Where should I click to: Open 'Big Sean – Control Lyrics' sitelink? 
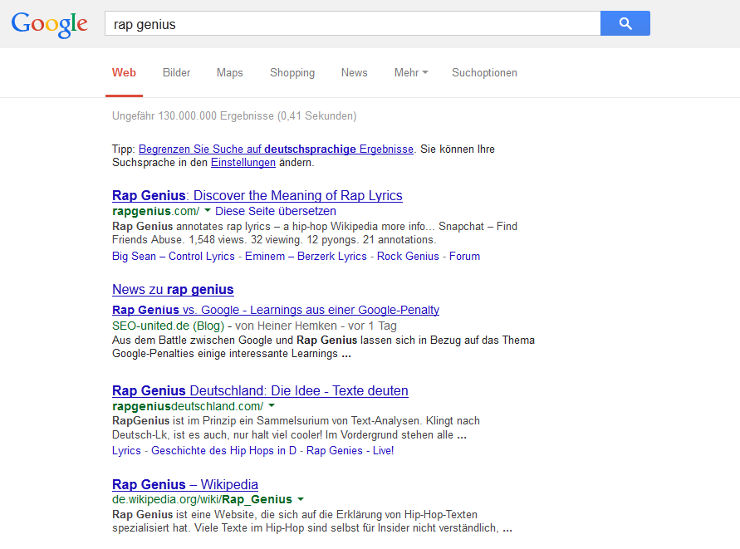point(173,256)
